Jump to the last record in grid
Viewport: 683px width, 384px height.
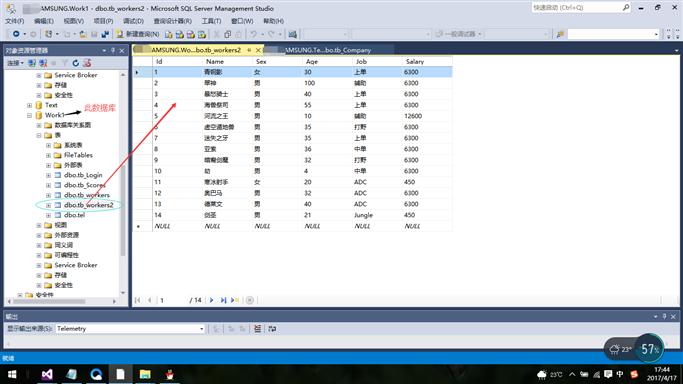pyautogui.click(x=223, y=300)
